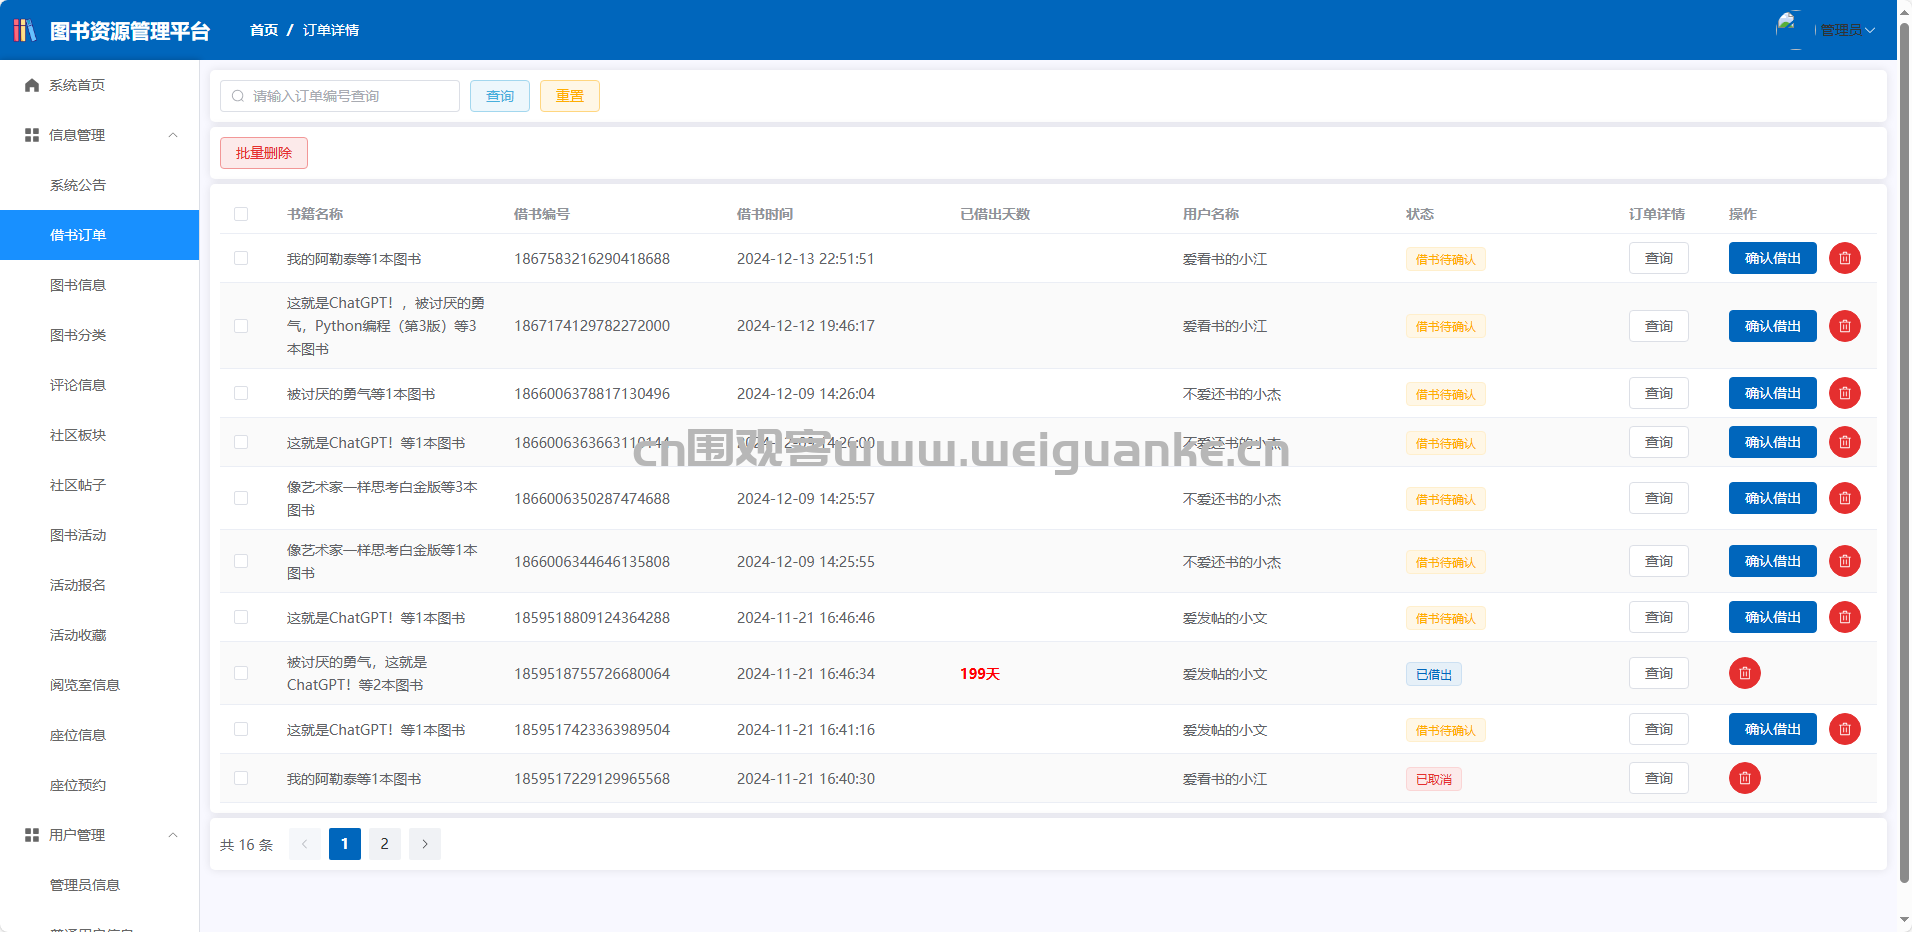Open 社区帖子 in the sidebar
This screenshot has width=1912, height=932.
[100, 485]
